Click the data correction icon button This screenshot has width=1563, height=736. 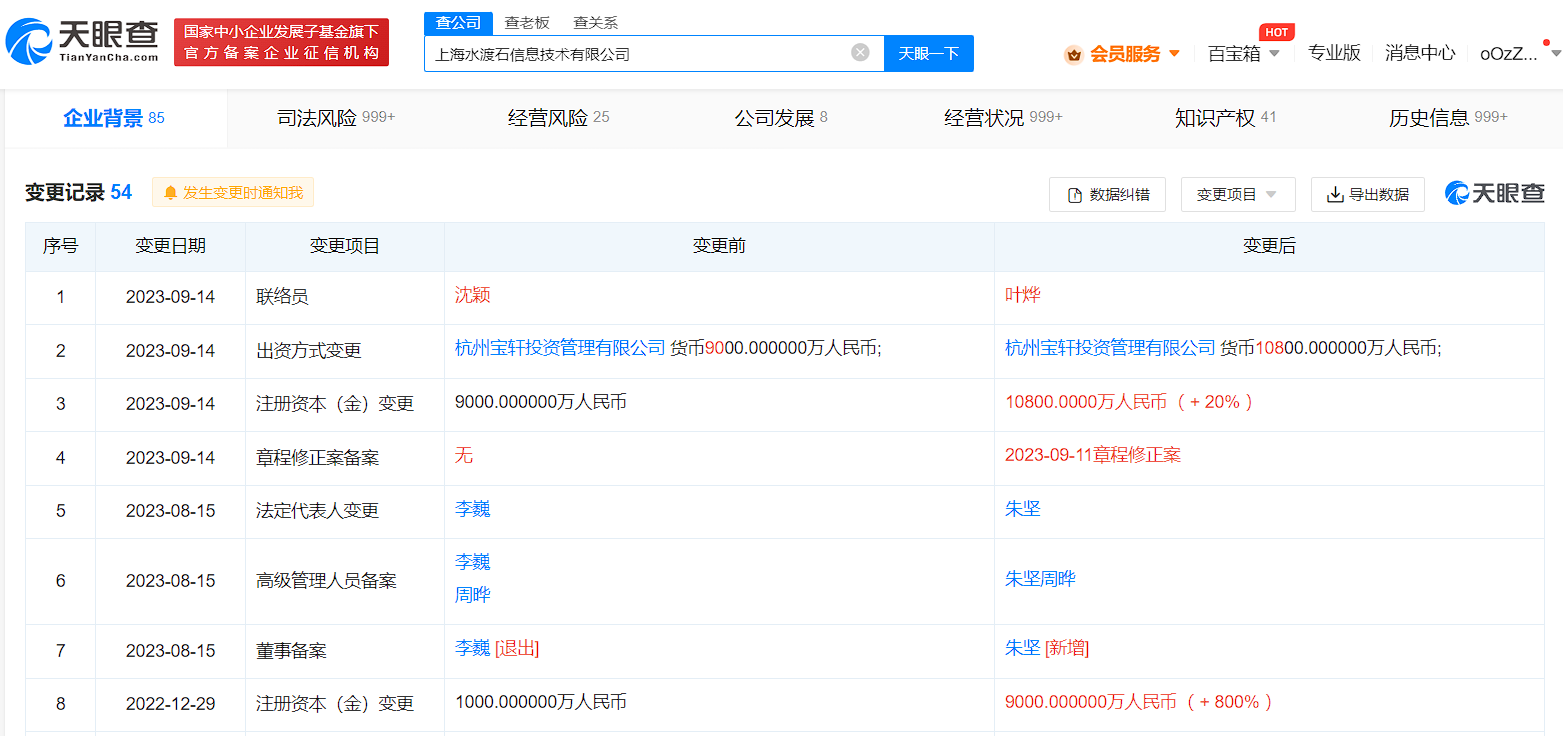tap(1076, 195)
